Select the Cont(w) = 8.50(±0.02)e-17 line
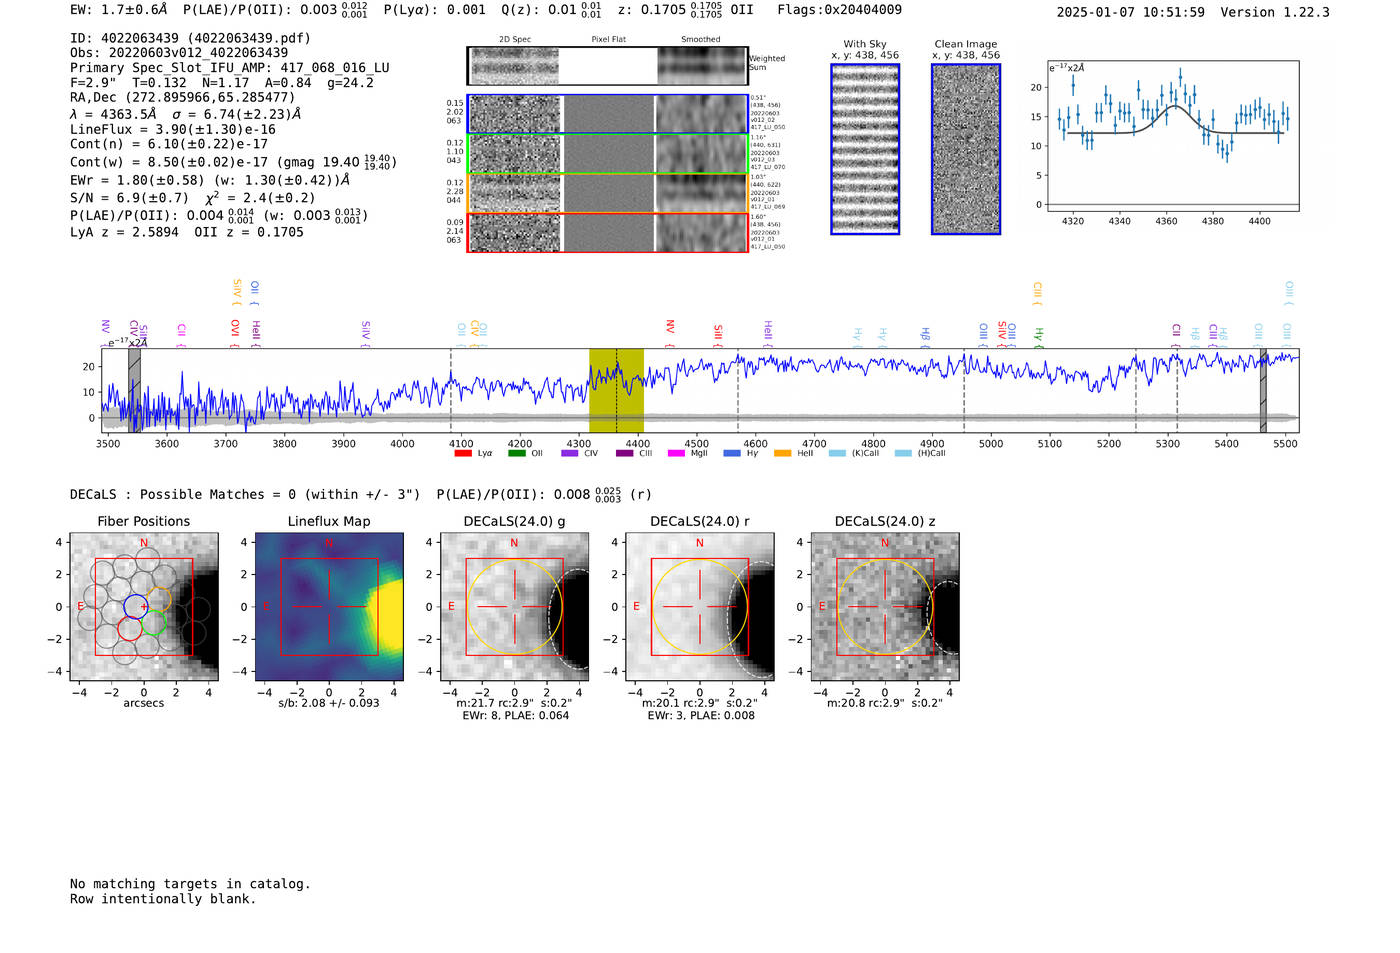 pyautogui.click(x=233, y=161)
